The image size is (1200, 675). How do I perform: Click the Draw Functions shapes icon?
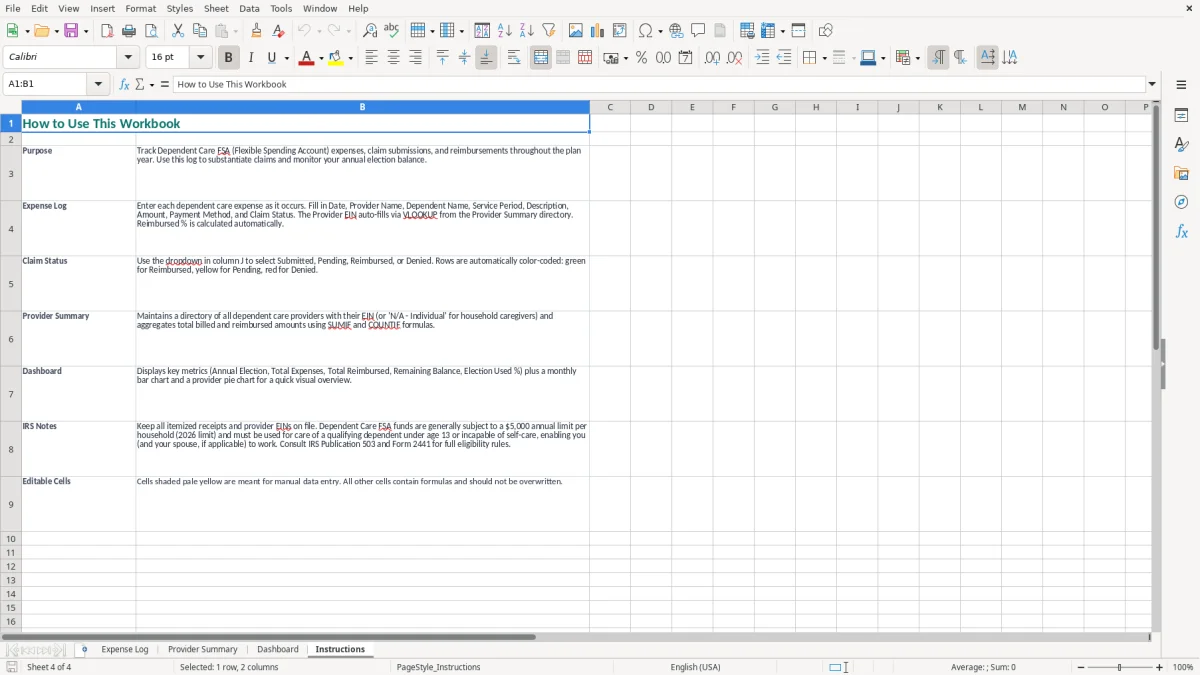[x=826, y=31]
